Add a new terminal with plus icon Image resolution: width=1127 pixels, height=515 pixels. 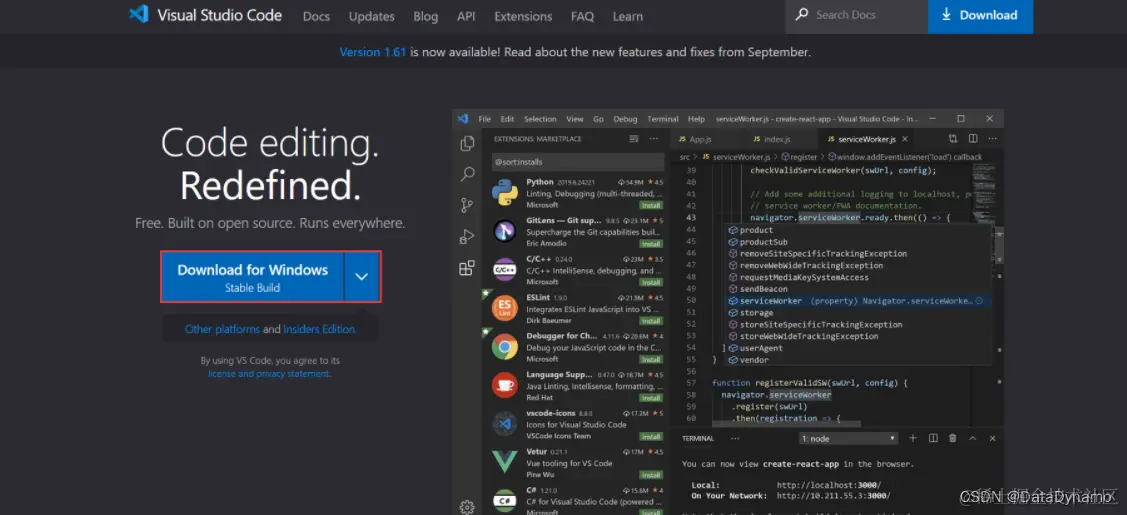(913, 438)
